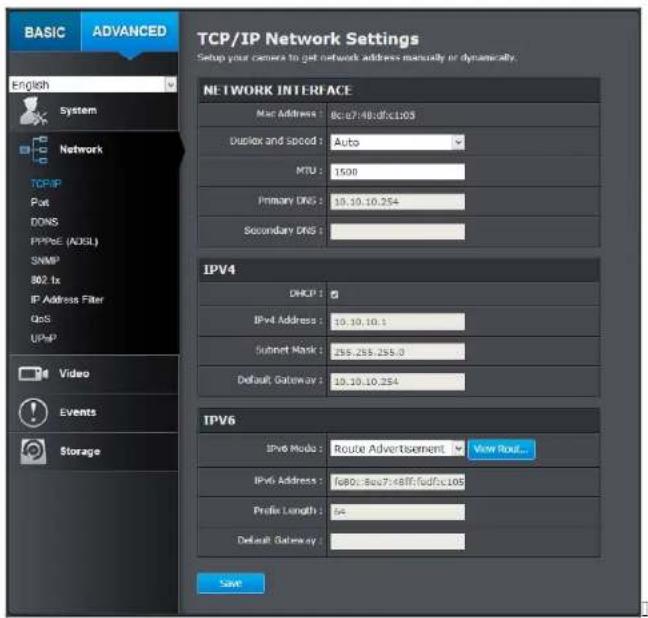The height and width of the screenshot is (618, 648).
Task: Select UPnP in Network submenu
Action: tap(43, 339)
